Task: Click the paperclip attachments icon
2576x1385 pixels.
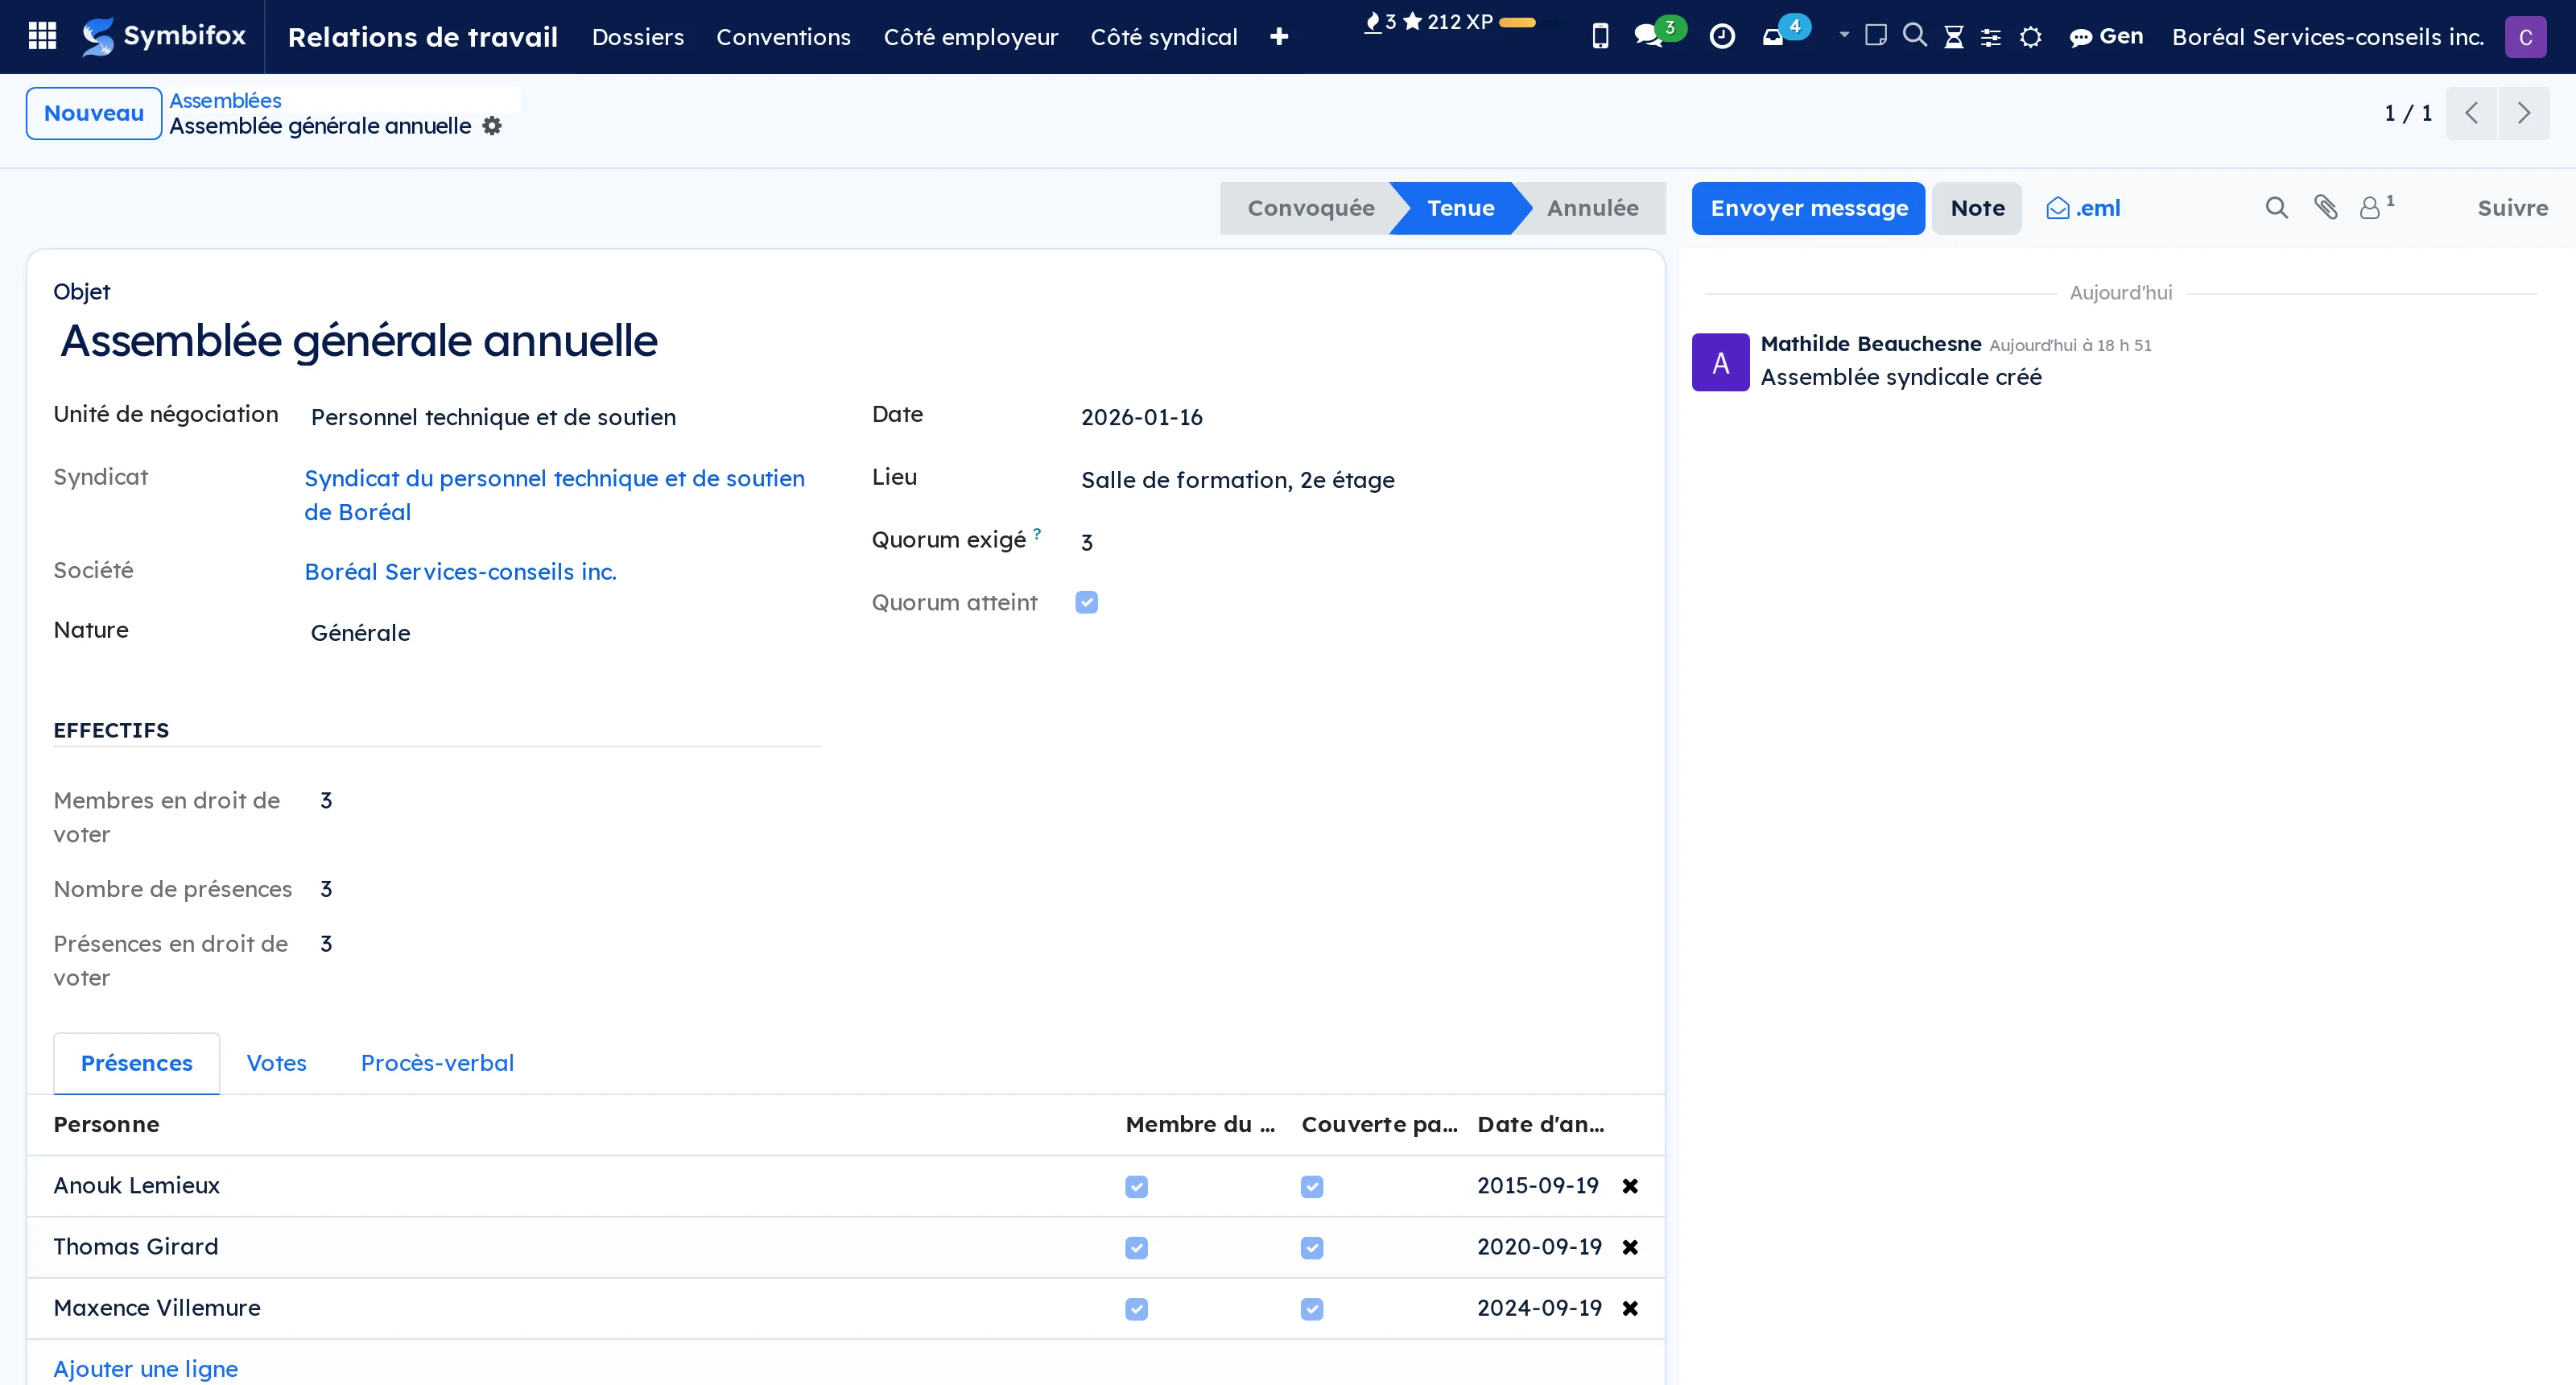Action: tap(2325, 207)
